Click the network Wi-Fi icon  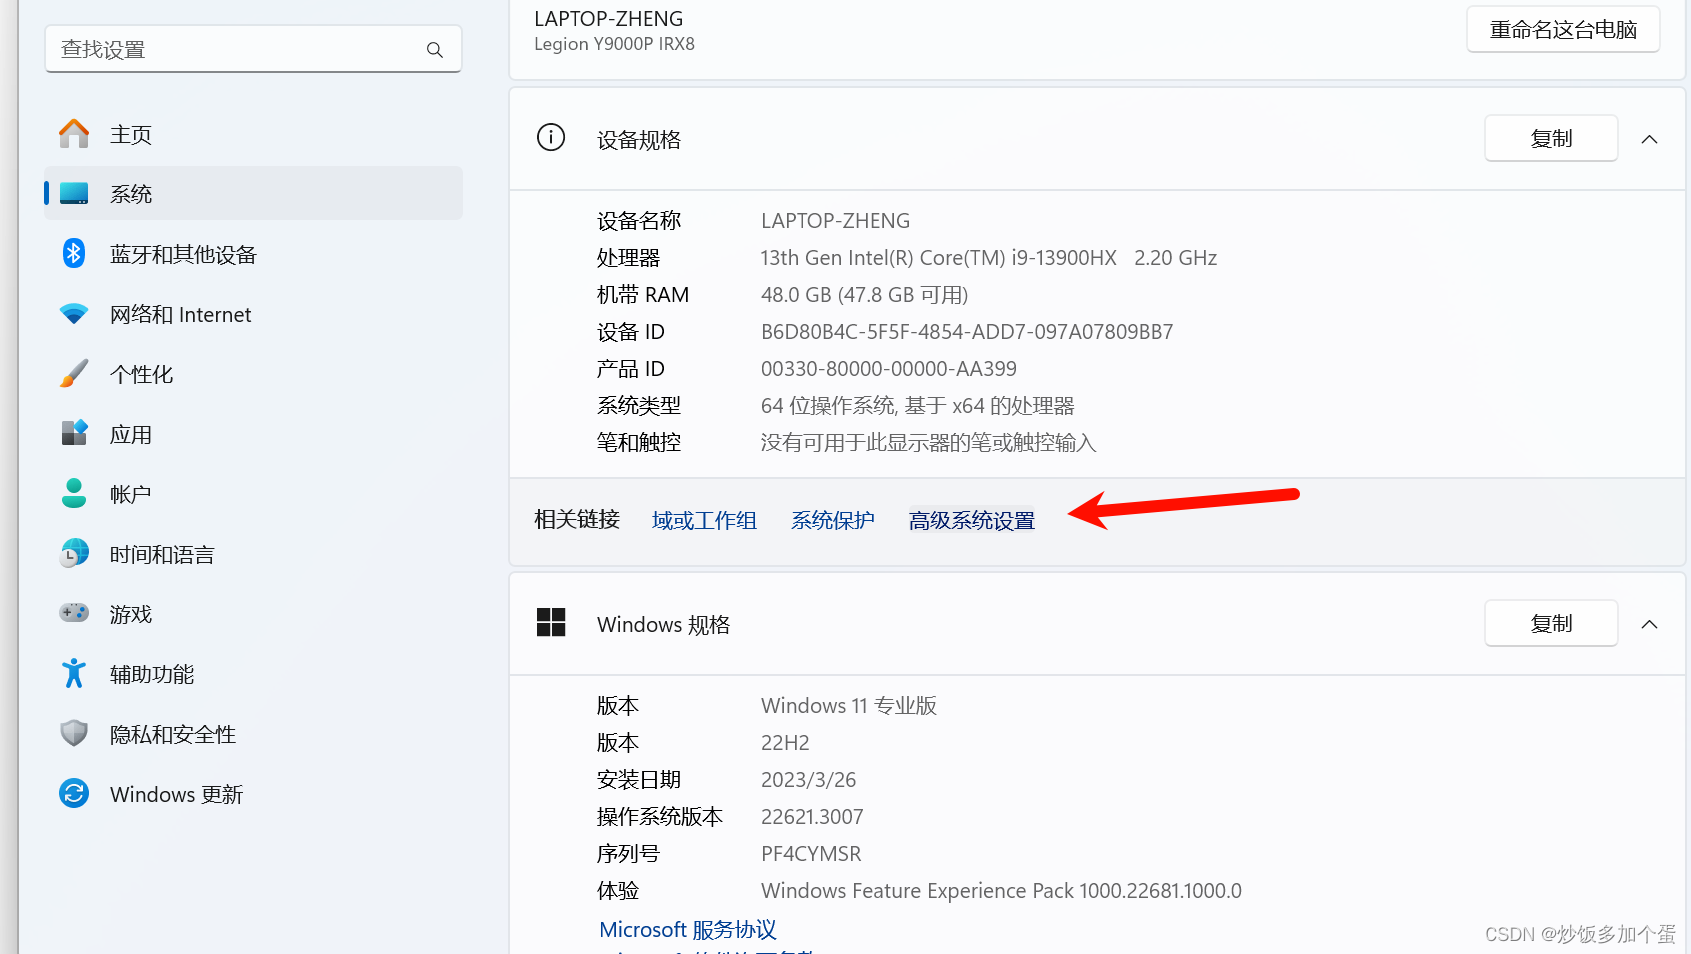click(x=74, y=314)
